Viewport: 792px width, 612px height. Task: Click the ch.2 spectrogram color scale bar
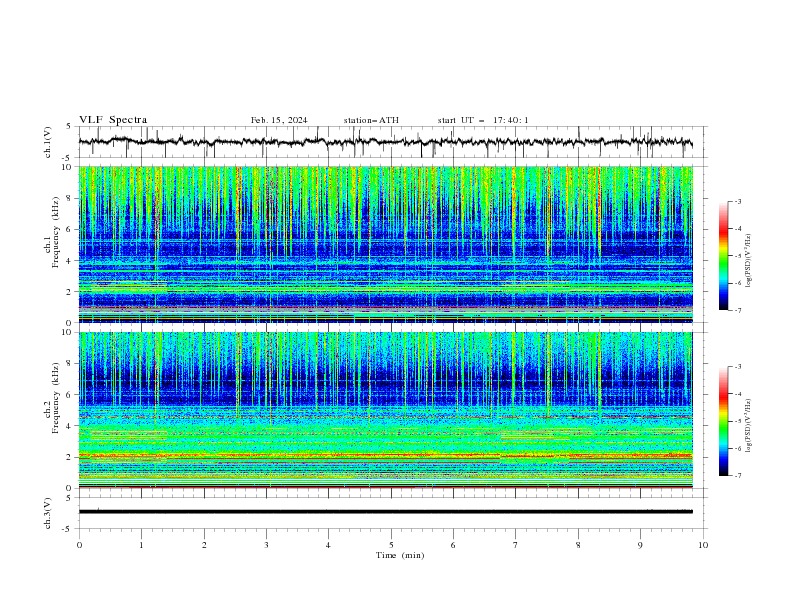click(x=724, y=421)
